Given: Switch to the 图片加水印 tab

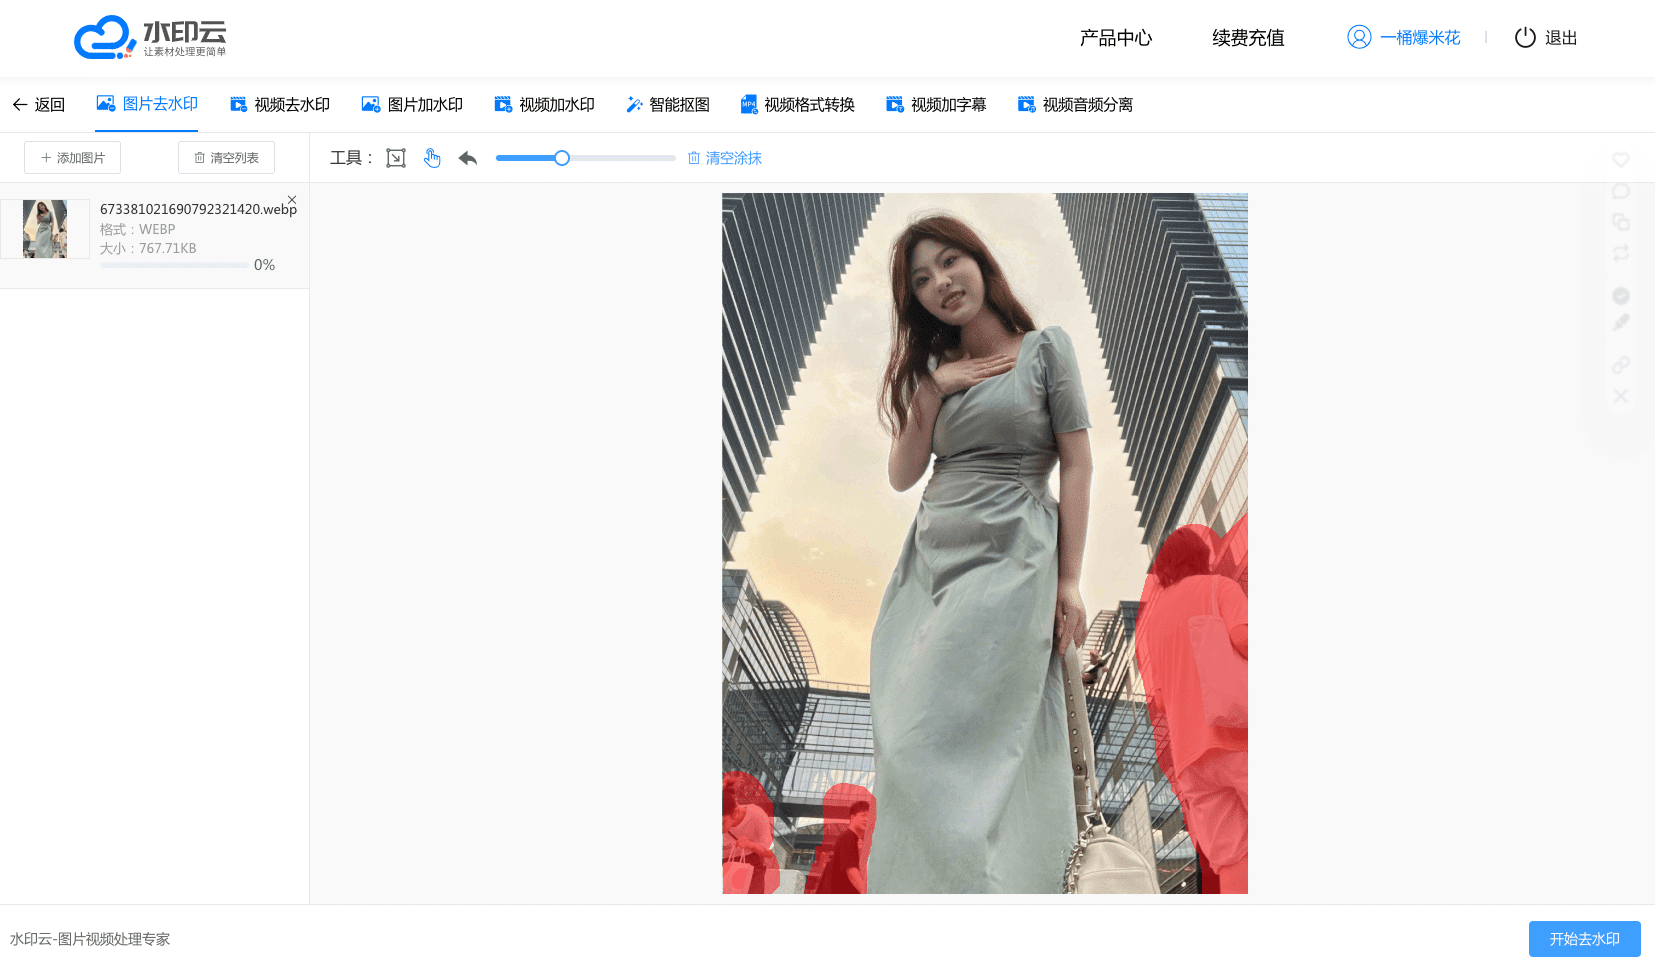Looking at the screenshot, I should click(x=412, y=104).
